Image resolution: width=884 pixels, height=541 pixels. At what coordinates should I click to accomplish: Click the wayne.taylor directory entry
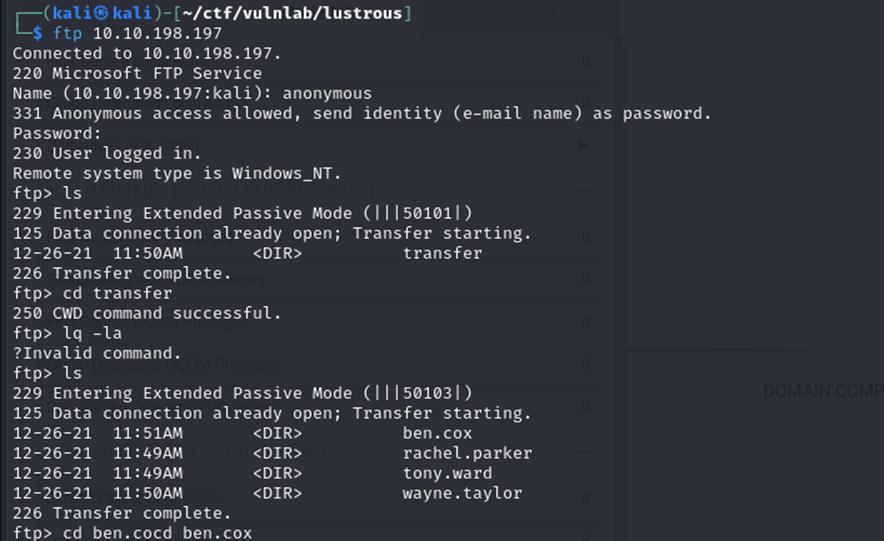(462, 493)
